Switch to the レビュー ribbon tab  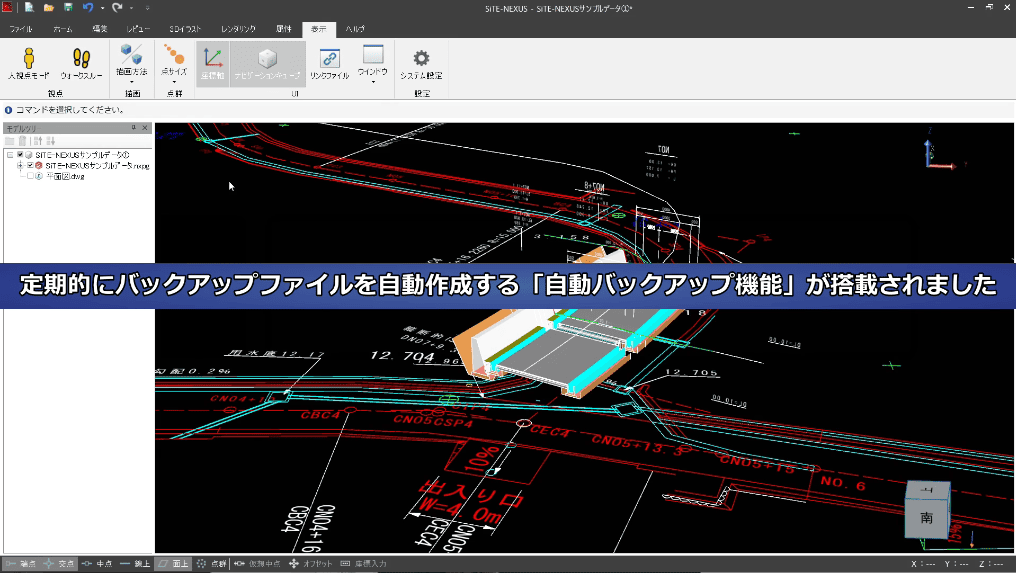(x=138, y=29)
